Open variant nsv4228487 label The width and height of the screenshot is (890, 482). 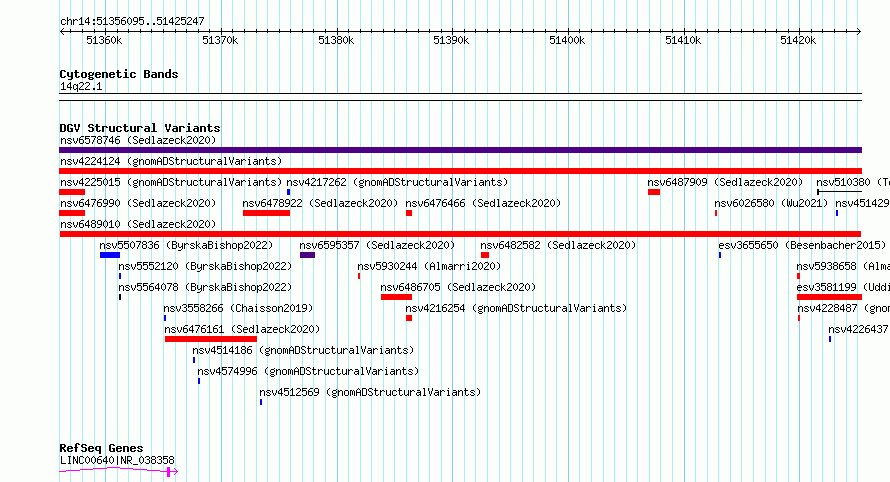pyautogui.click(x=843, y=308)
